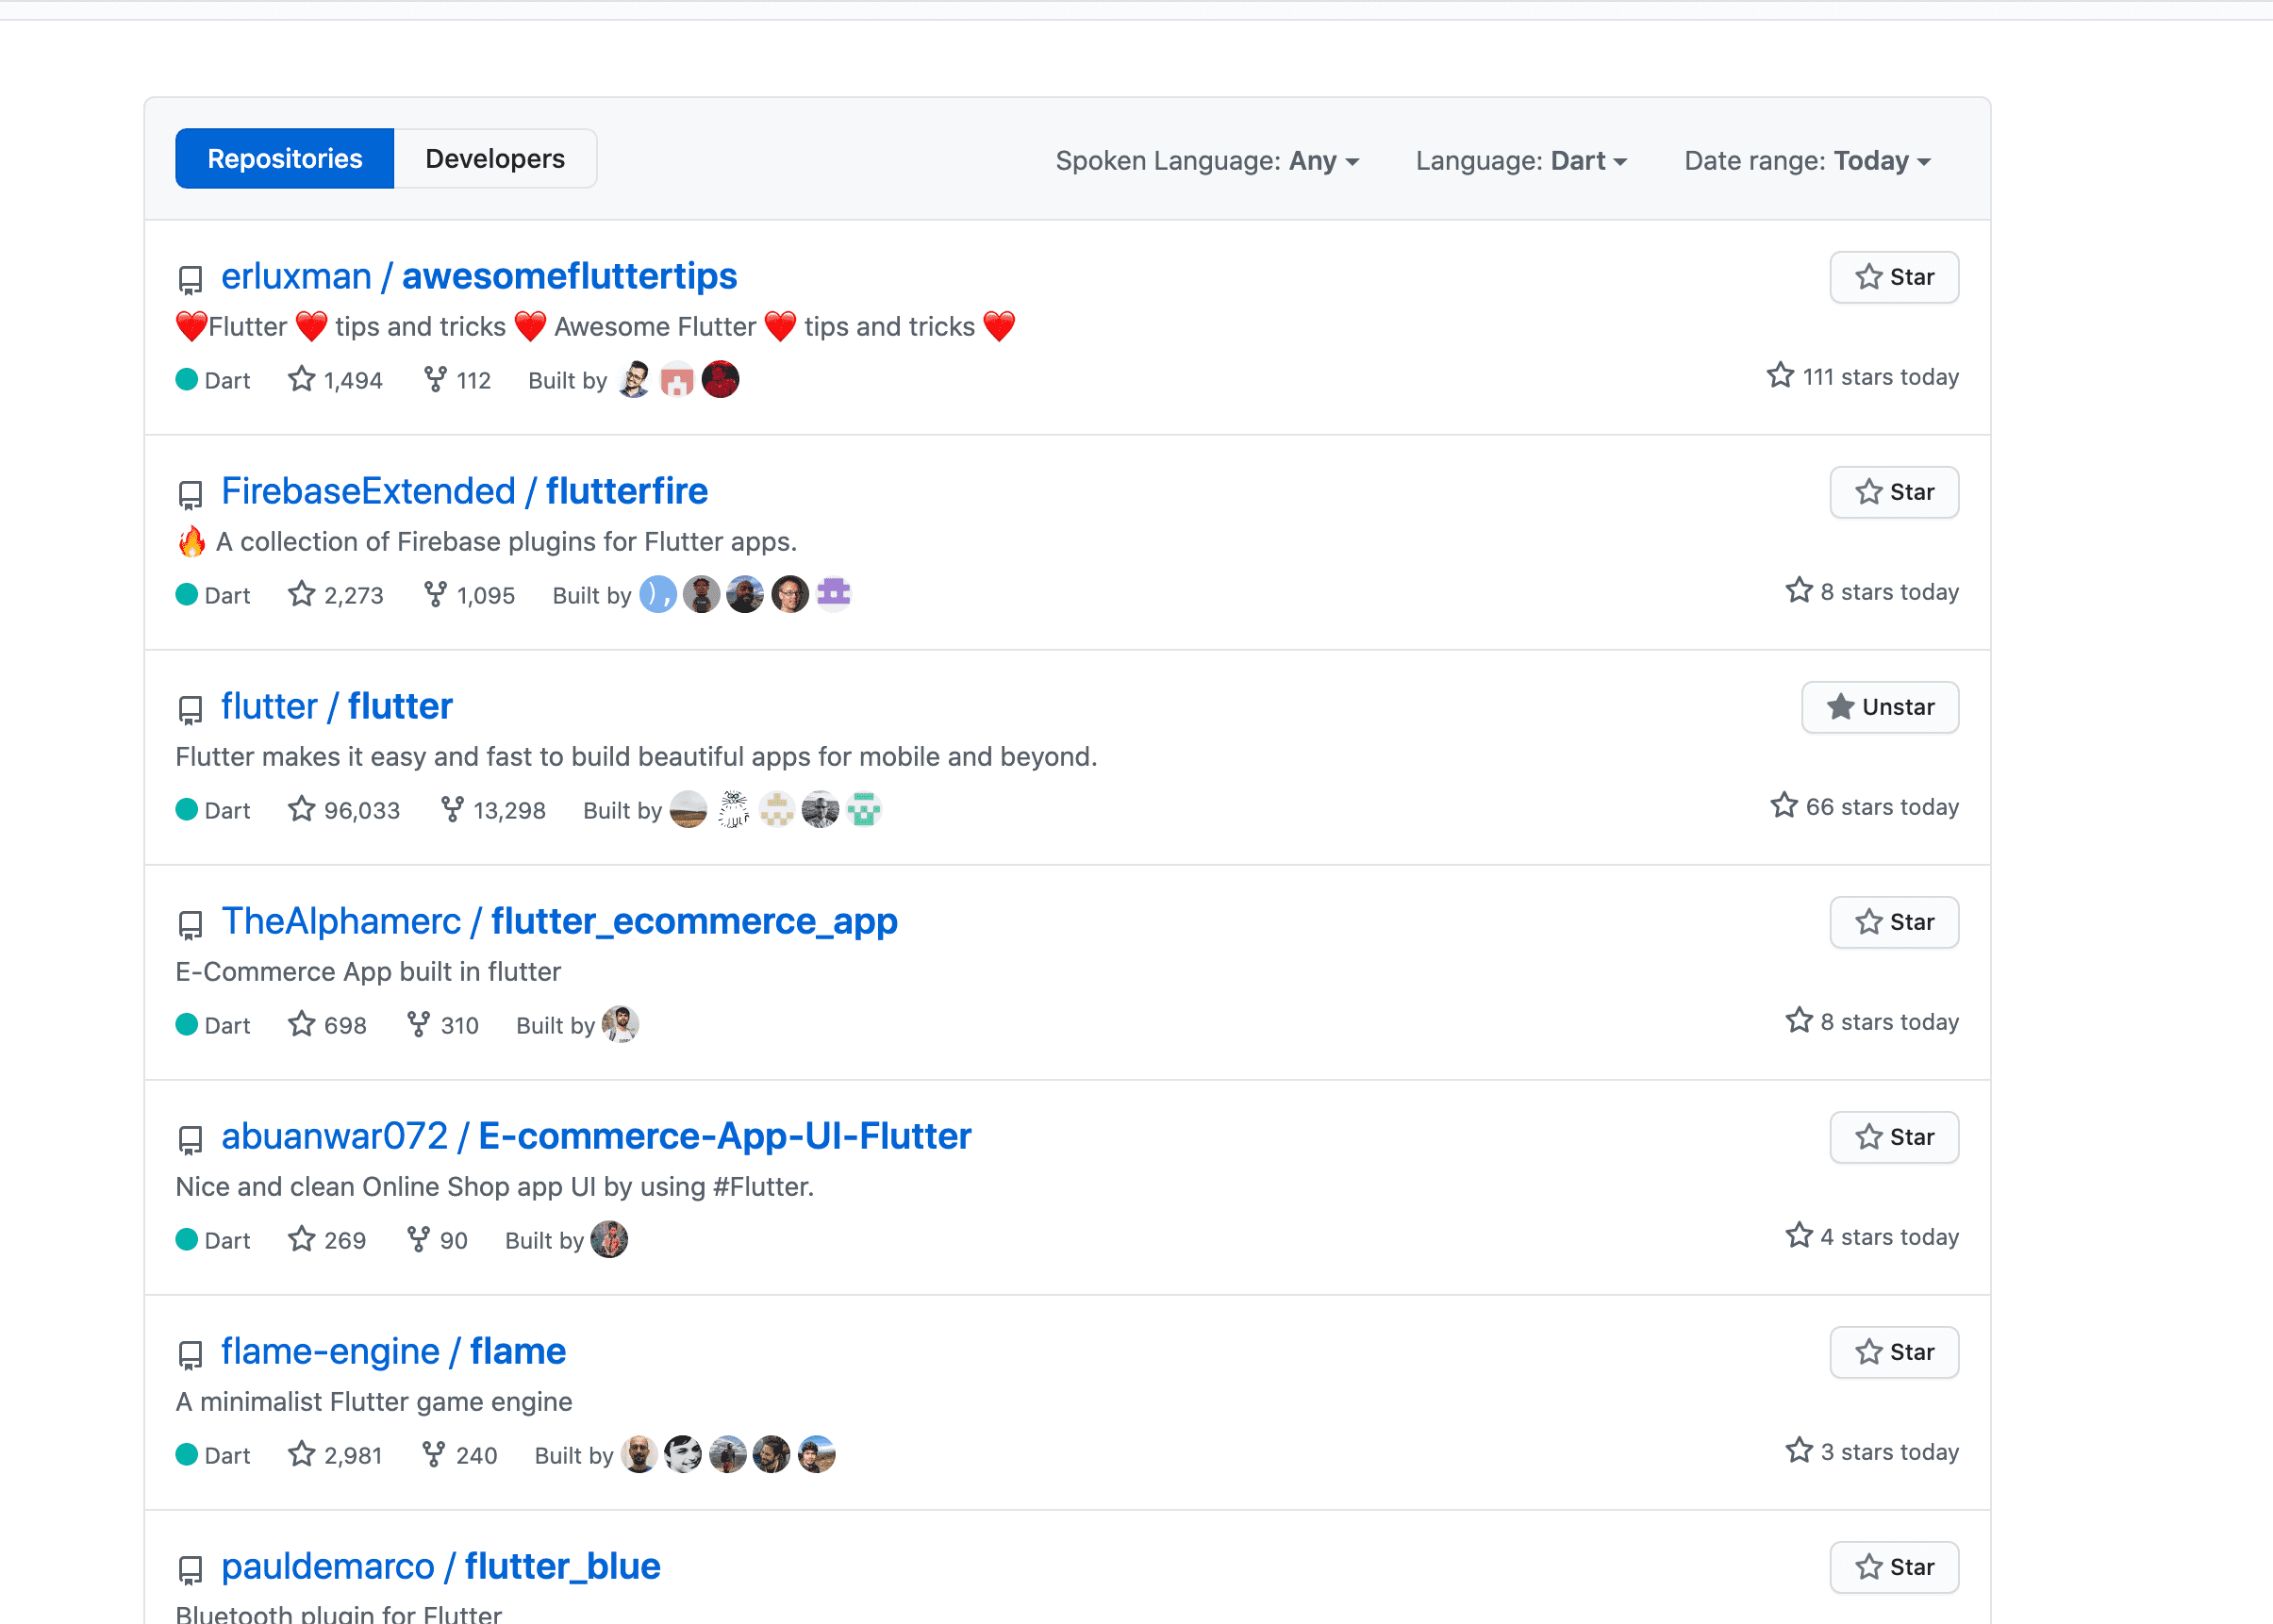This screenshot has width=2273, height=1624.
Task: Click first contributor avatar of flame
Action: (639, 1454)
